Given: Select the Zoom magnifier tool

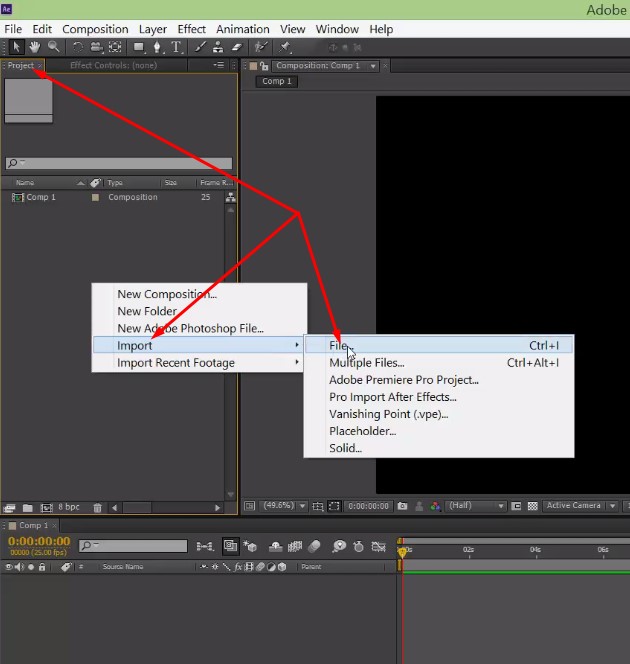Looking at the screenshot, I should click(53, 47).
